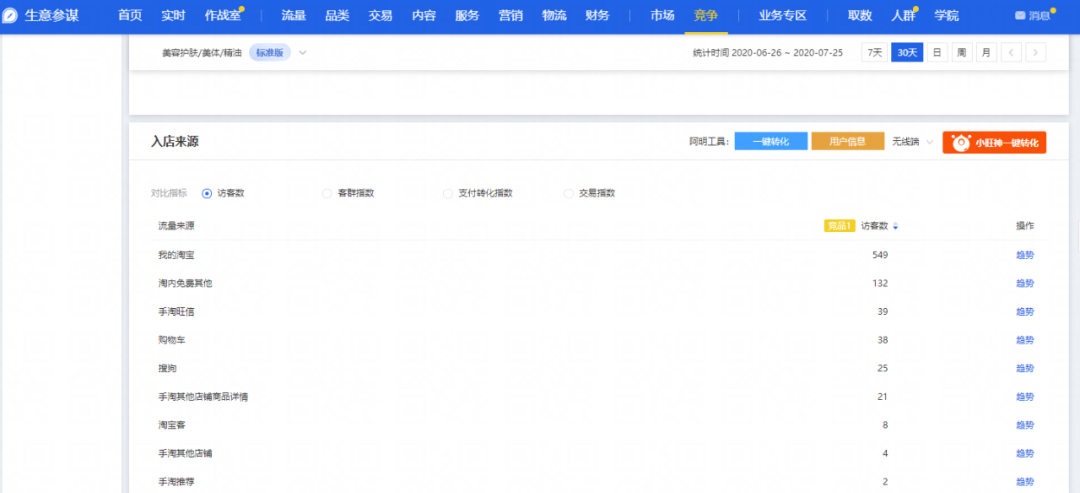Image resolution: width=1080 pixels, height=493 pixels.
Task: Select 交易指数 radio option
Action: pos(568,193)
